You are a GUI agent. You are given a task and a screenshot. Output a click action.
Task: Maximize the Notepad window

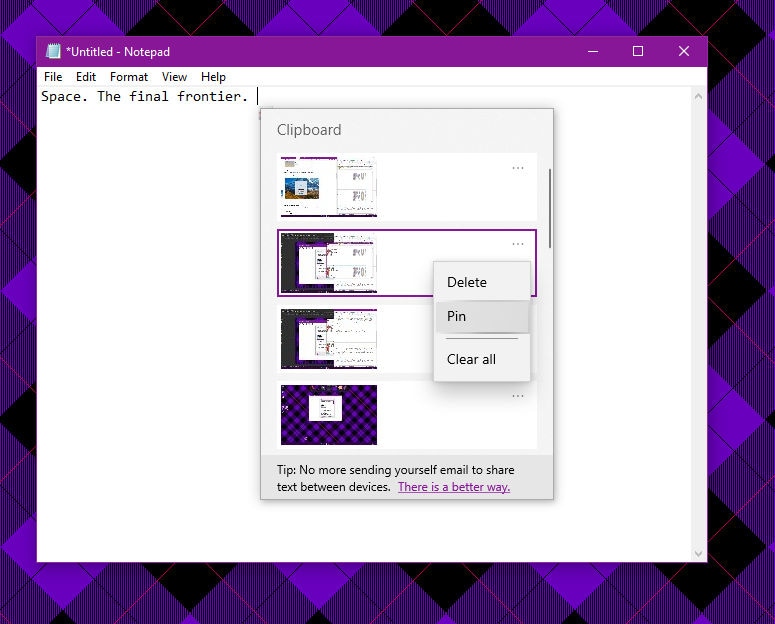638,52
